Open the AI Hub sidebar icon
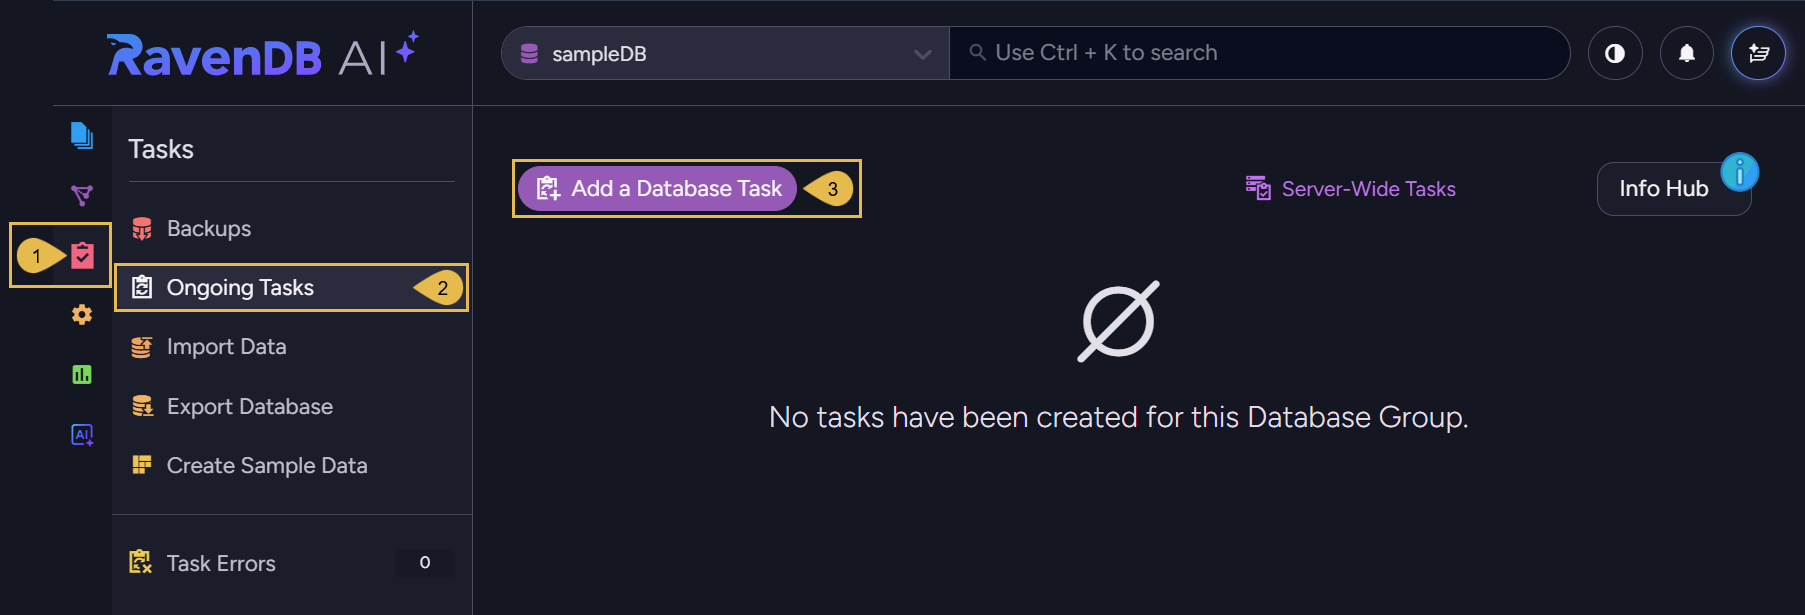This screenshot has height=615, width=1805. pyautogui.click(x=82, y=435)
